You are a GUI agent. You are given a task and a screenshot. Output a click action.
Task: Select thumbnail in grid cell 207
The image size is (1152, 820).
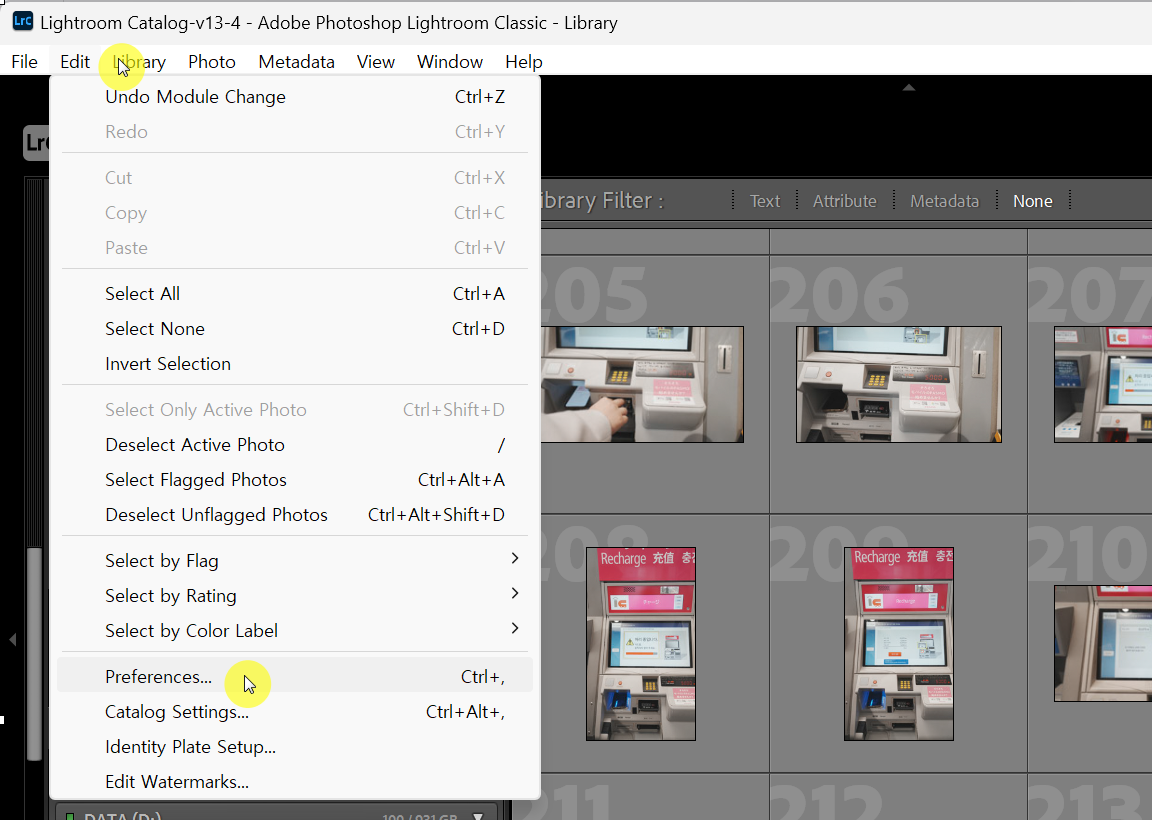(x=1103, y=384)
